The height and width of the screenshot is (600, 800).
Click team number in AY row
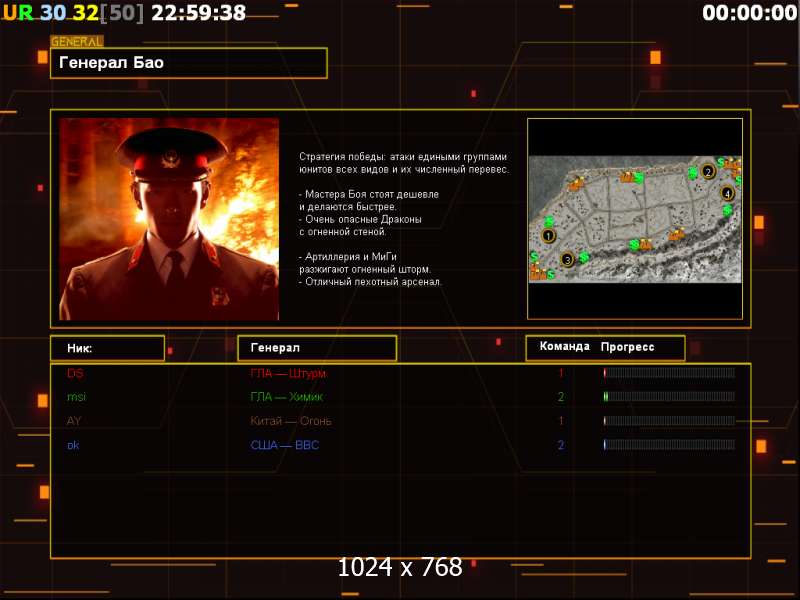(x=561, y=421)
